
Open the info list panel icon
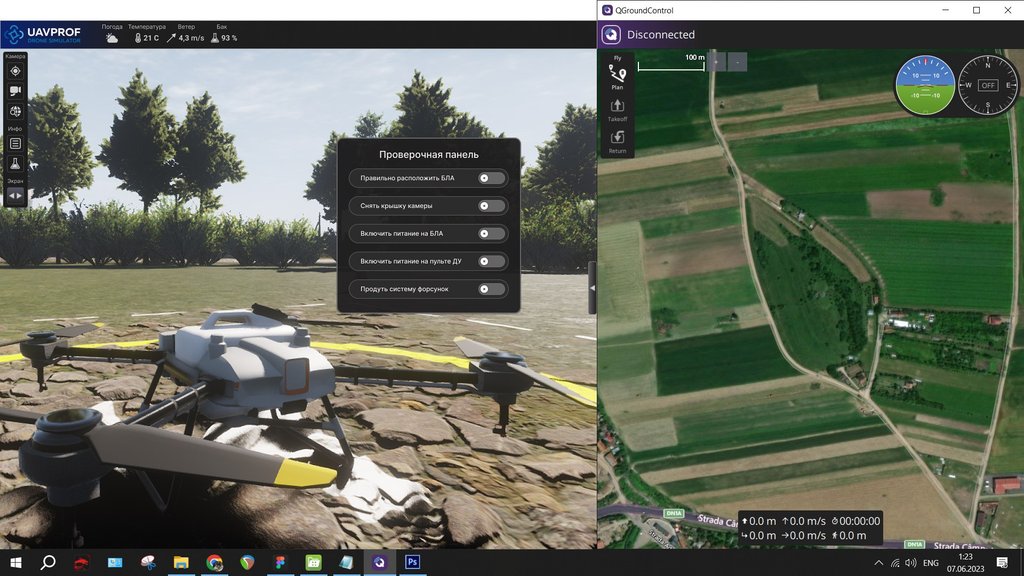(x=15, y=144)
